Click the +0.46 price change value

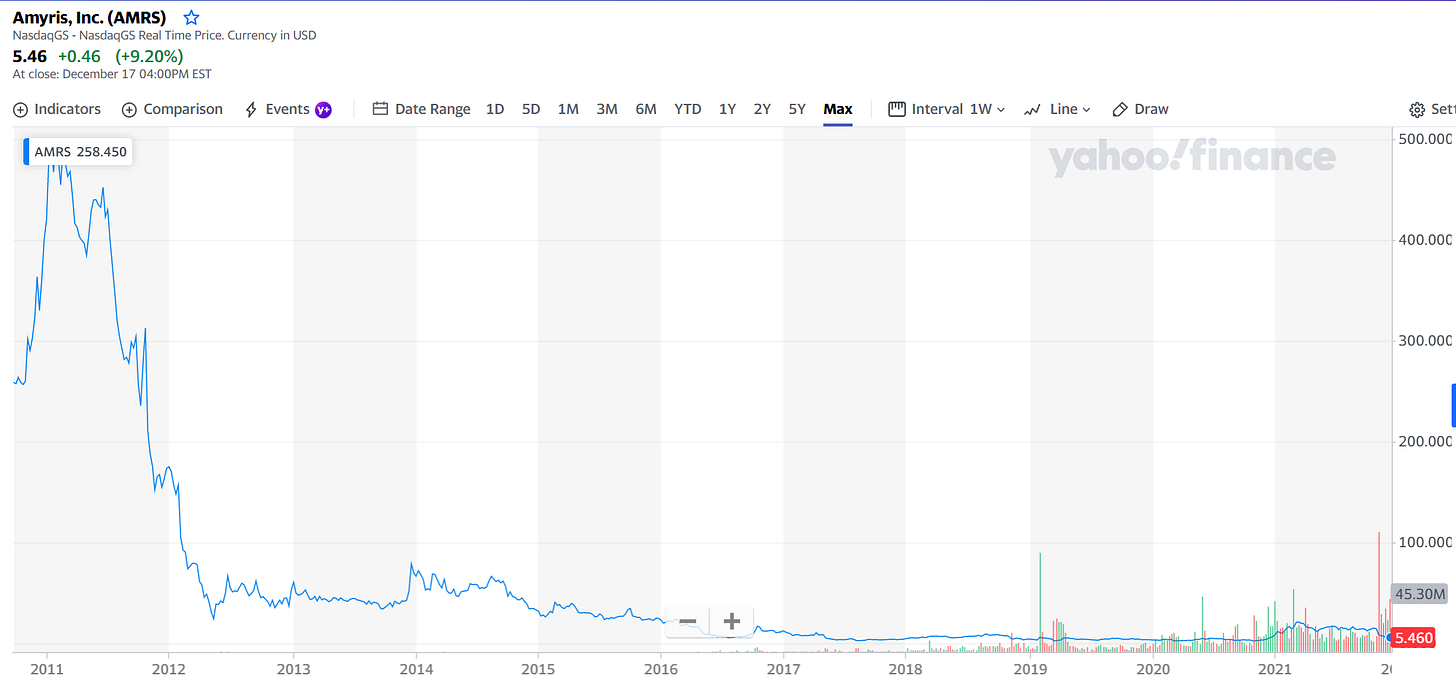click(79, 56)
